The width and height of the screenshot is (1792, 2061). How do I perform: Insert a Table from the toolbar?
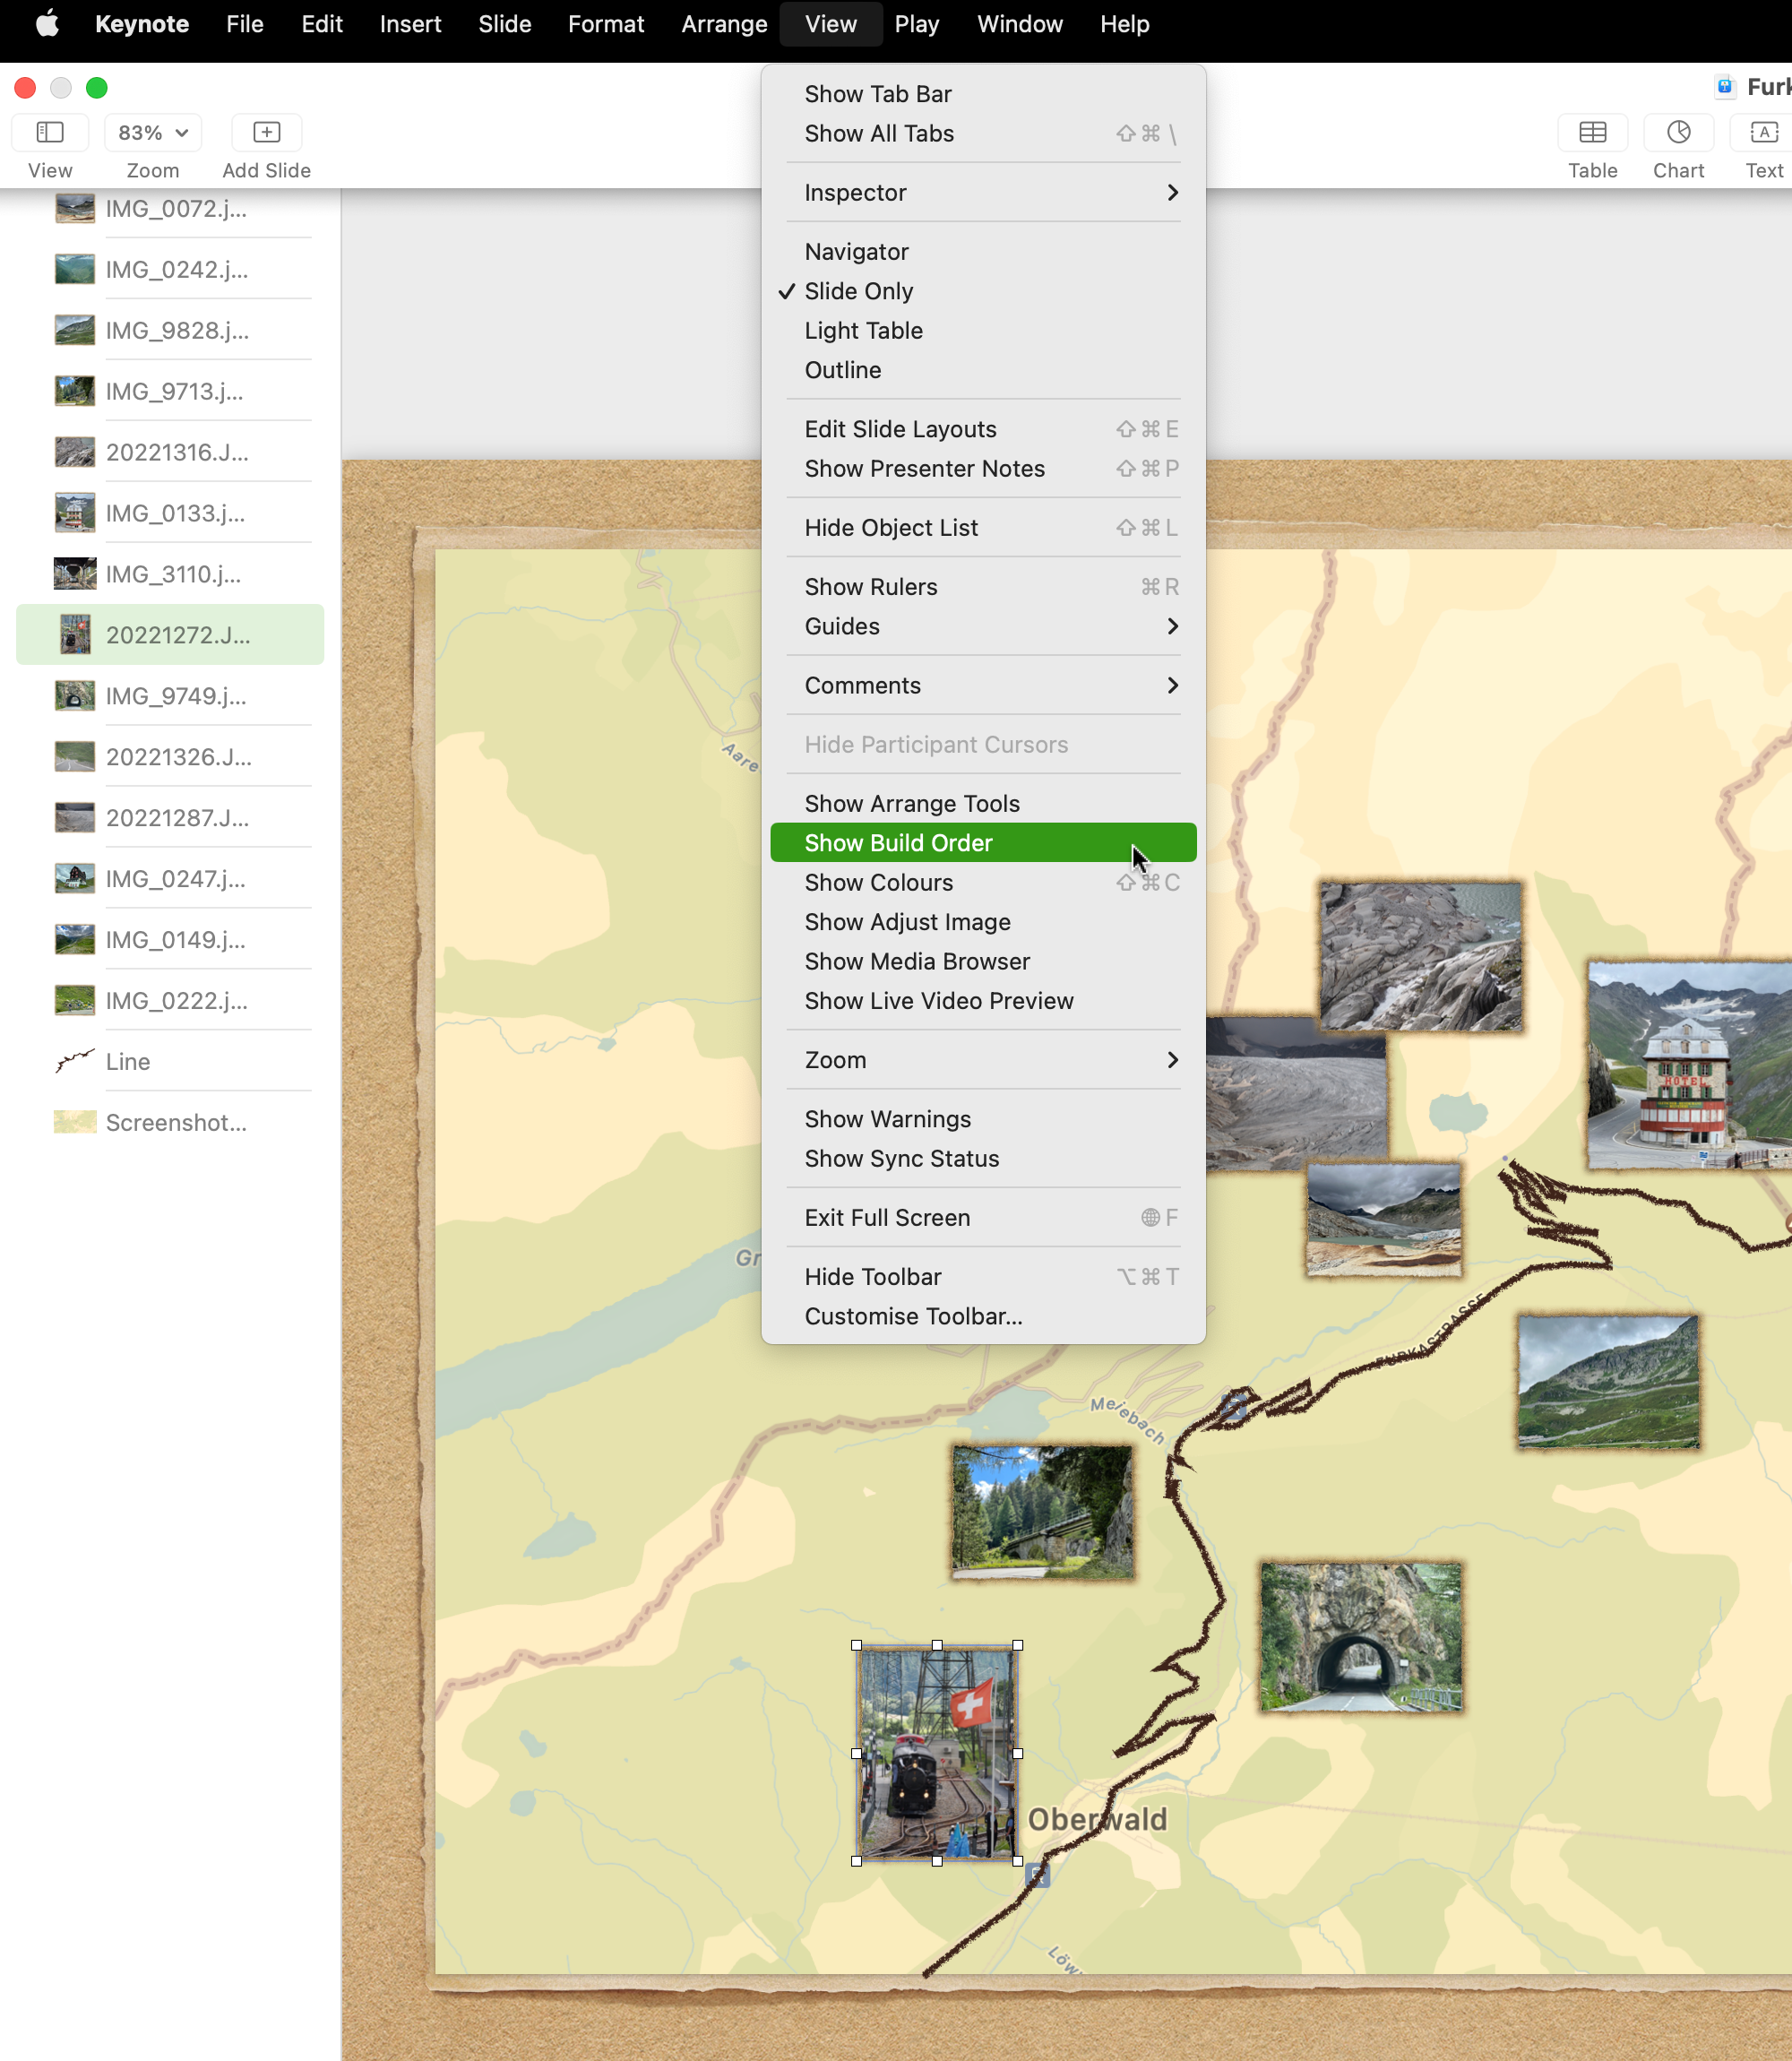tap(1592, 132)
